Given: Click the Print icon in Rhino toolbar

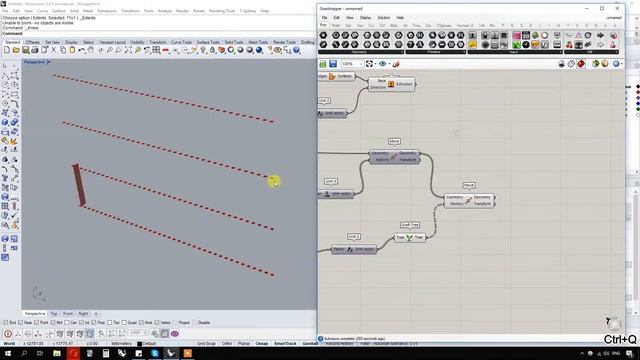Looking at the screenshot, I should [x=35, y=50].
